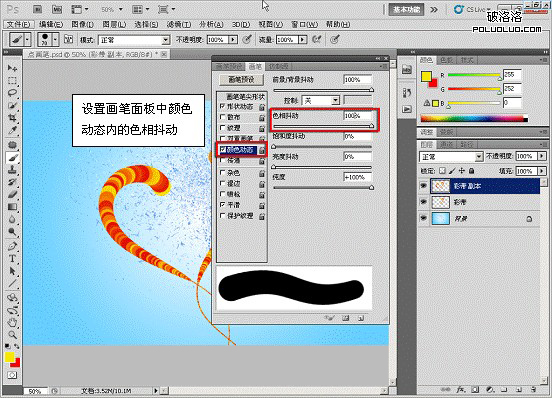Open the 图像(I) menu

(x=82, y=24)
